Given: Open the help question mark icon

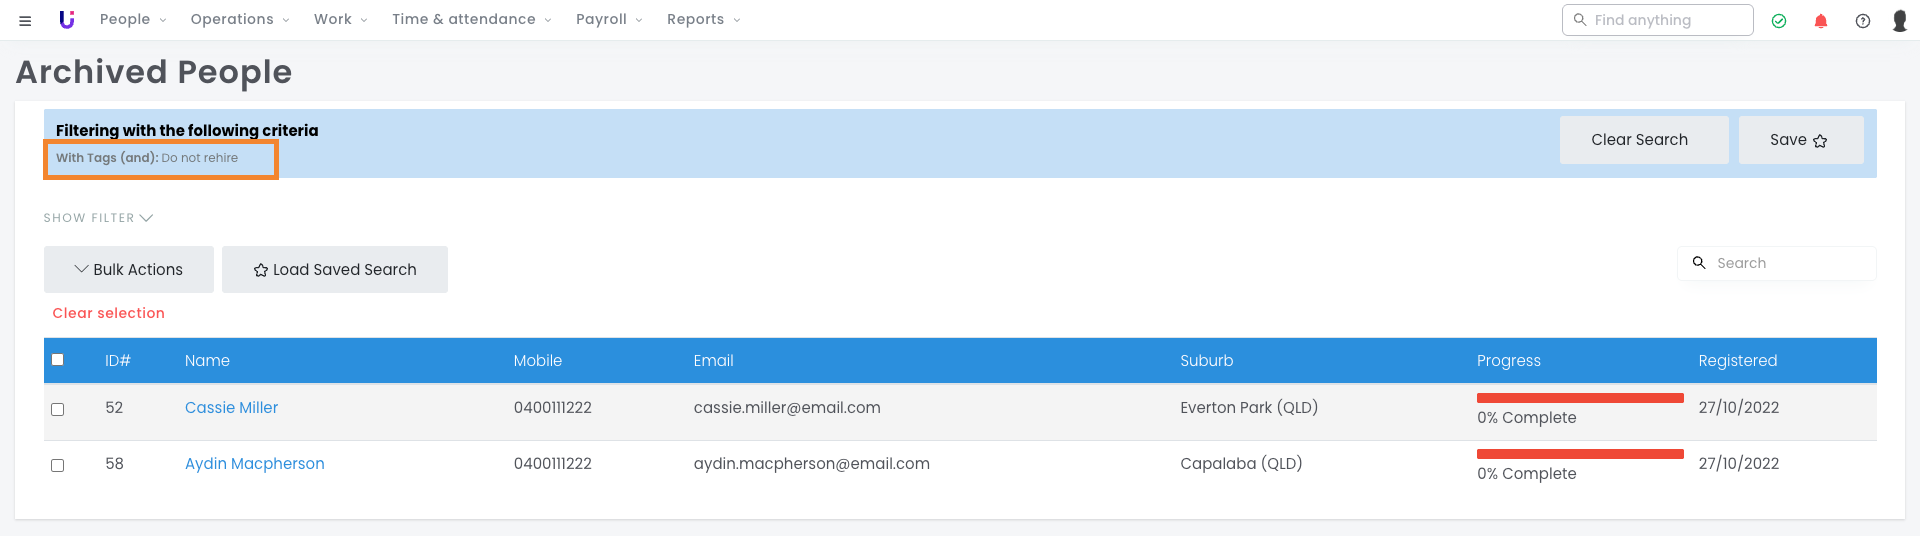Looking at the screenshot, I should [x=1863, y=20].
